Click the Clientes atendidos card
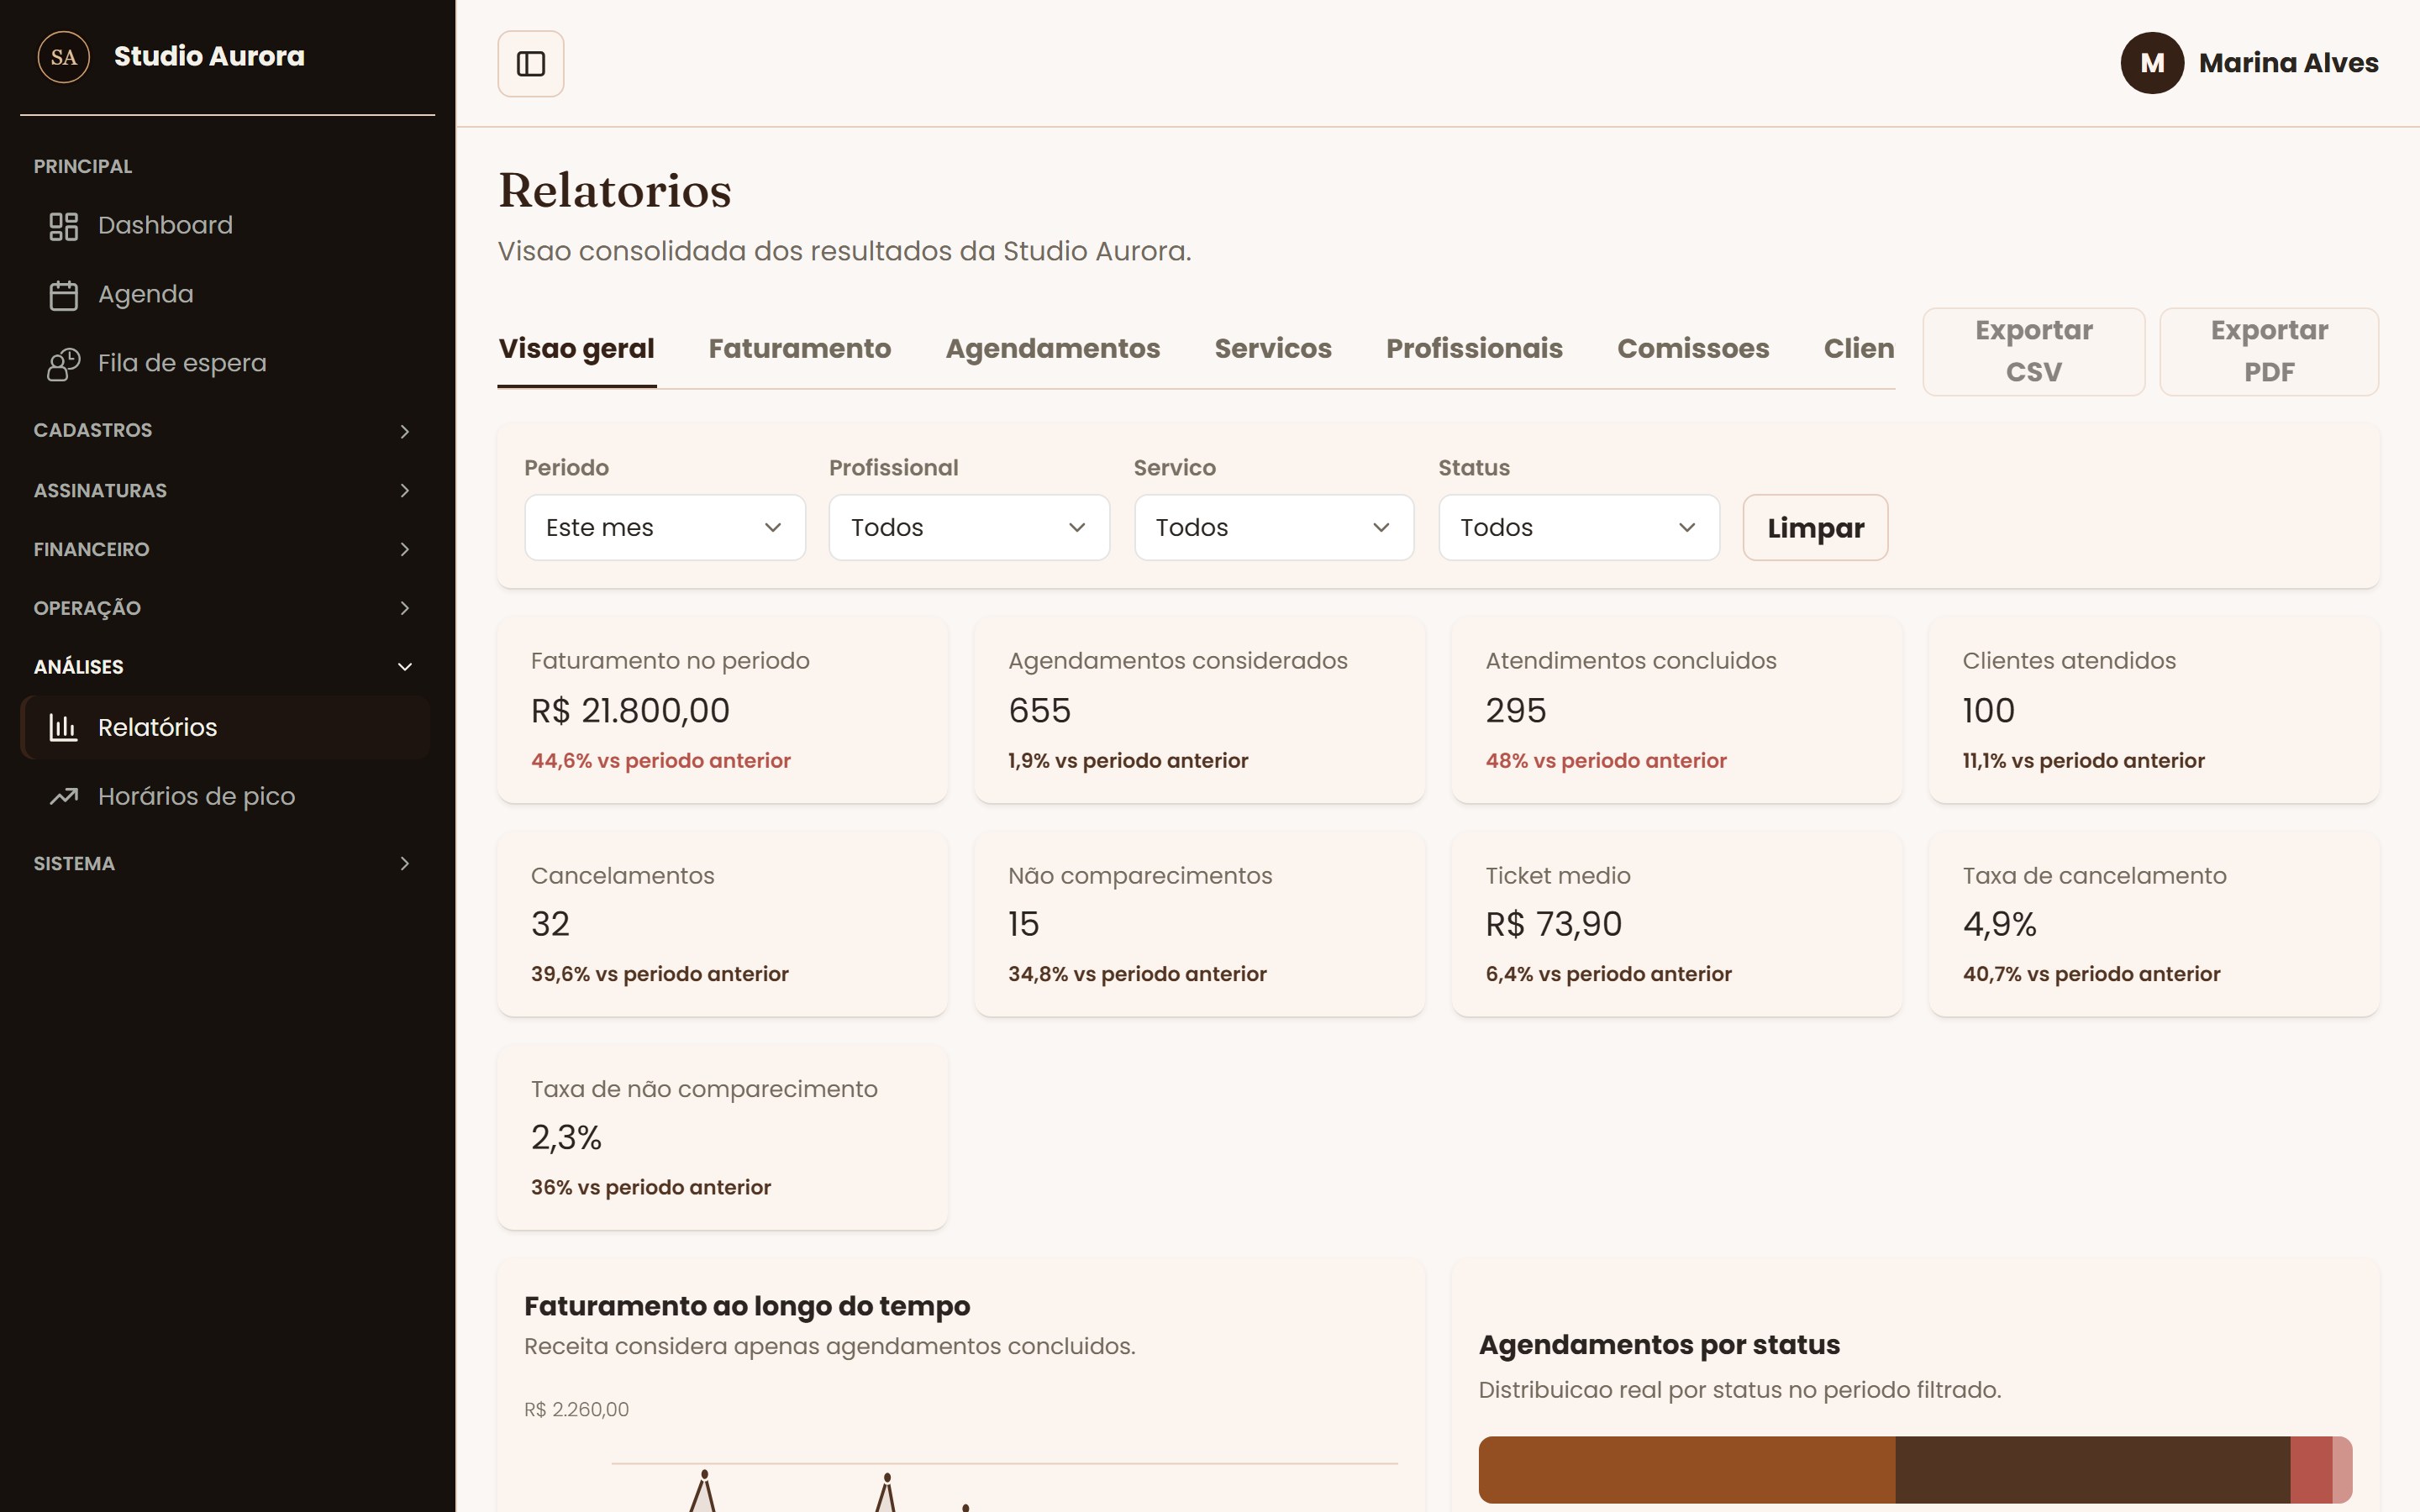2420x1512 pixels. [2154, 710]
